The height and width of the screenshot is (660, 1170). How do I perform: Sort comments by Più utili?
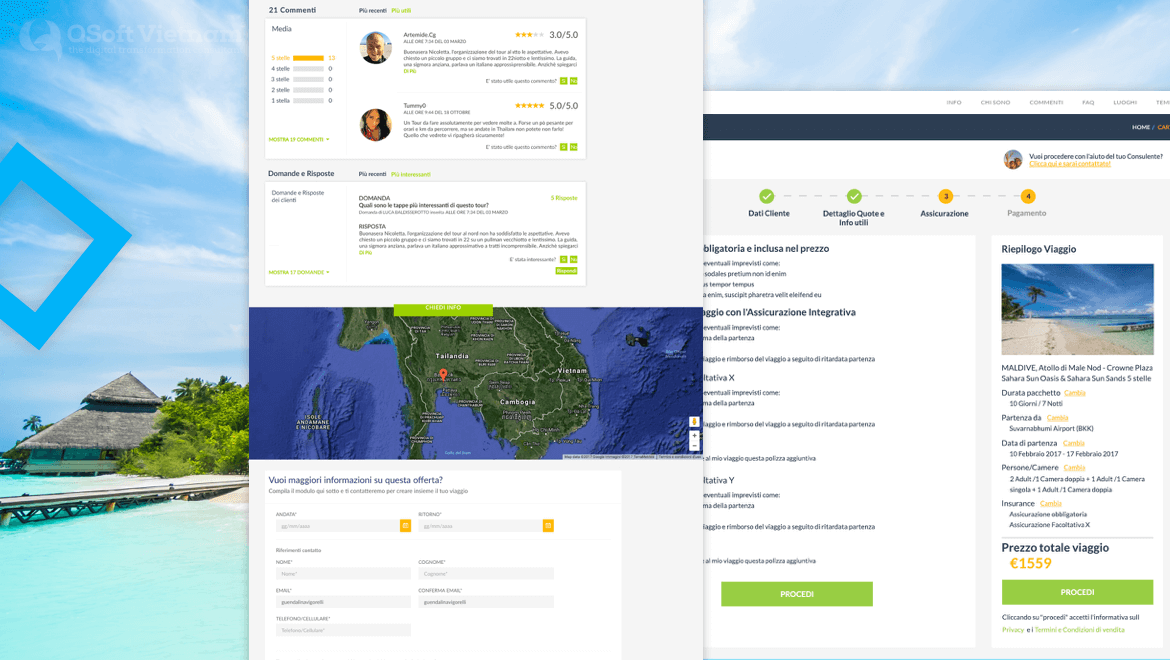tap(401, 10)
